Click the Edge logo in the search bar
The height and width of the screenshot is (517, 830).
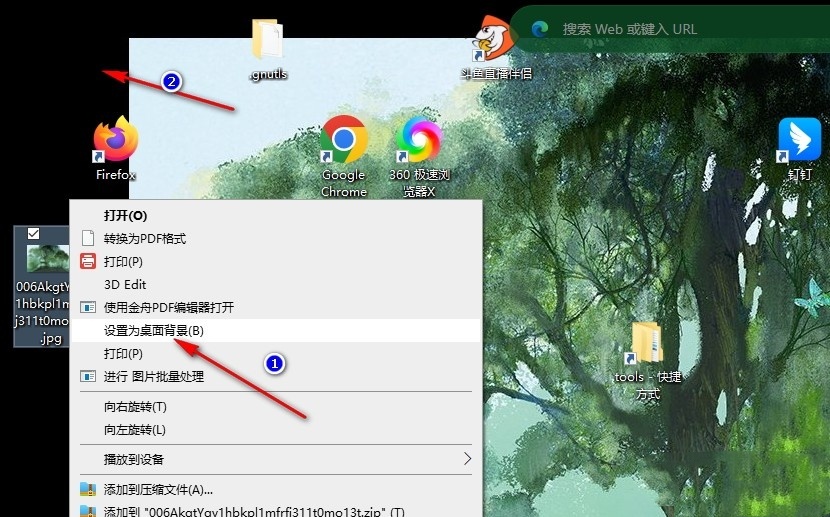pyautogui.click(x=540, y=29)
